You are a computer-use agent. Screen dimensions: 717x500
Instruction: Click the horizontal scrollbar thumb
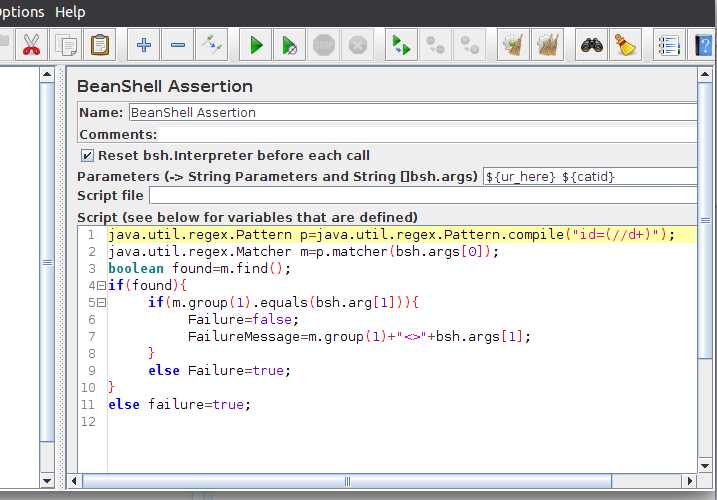pos(347,481)
